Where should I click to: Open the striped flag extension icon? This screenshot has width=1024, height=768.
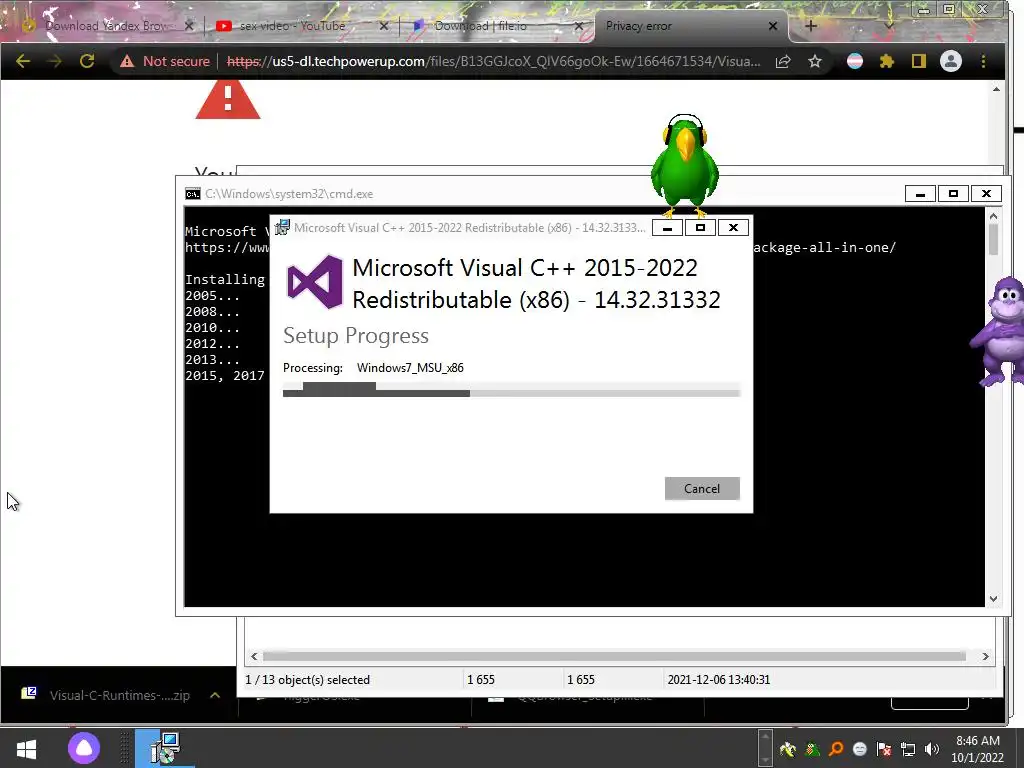tap(855, 61)
